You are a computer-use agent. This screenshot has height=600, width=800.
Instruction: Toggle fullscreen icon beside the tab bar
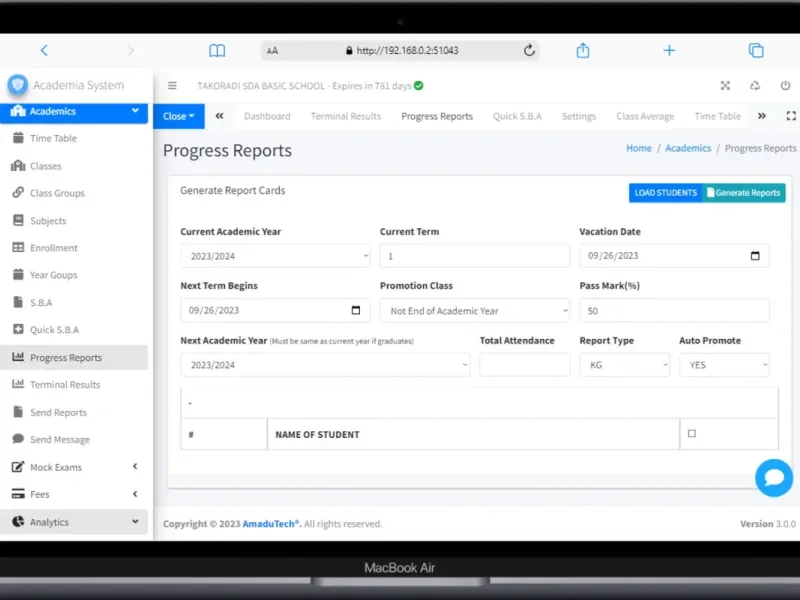coord(791,116)
